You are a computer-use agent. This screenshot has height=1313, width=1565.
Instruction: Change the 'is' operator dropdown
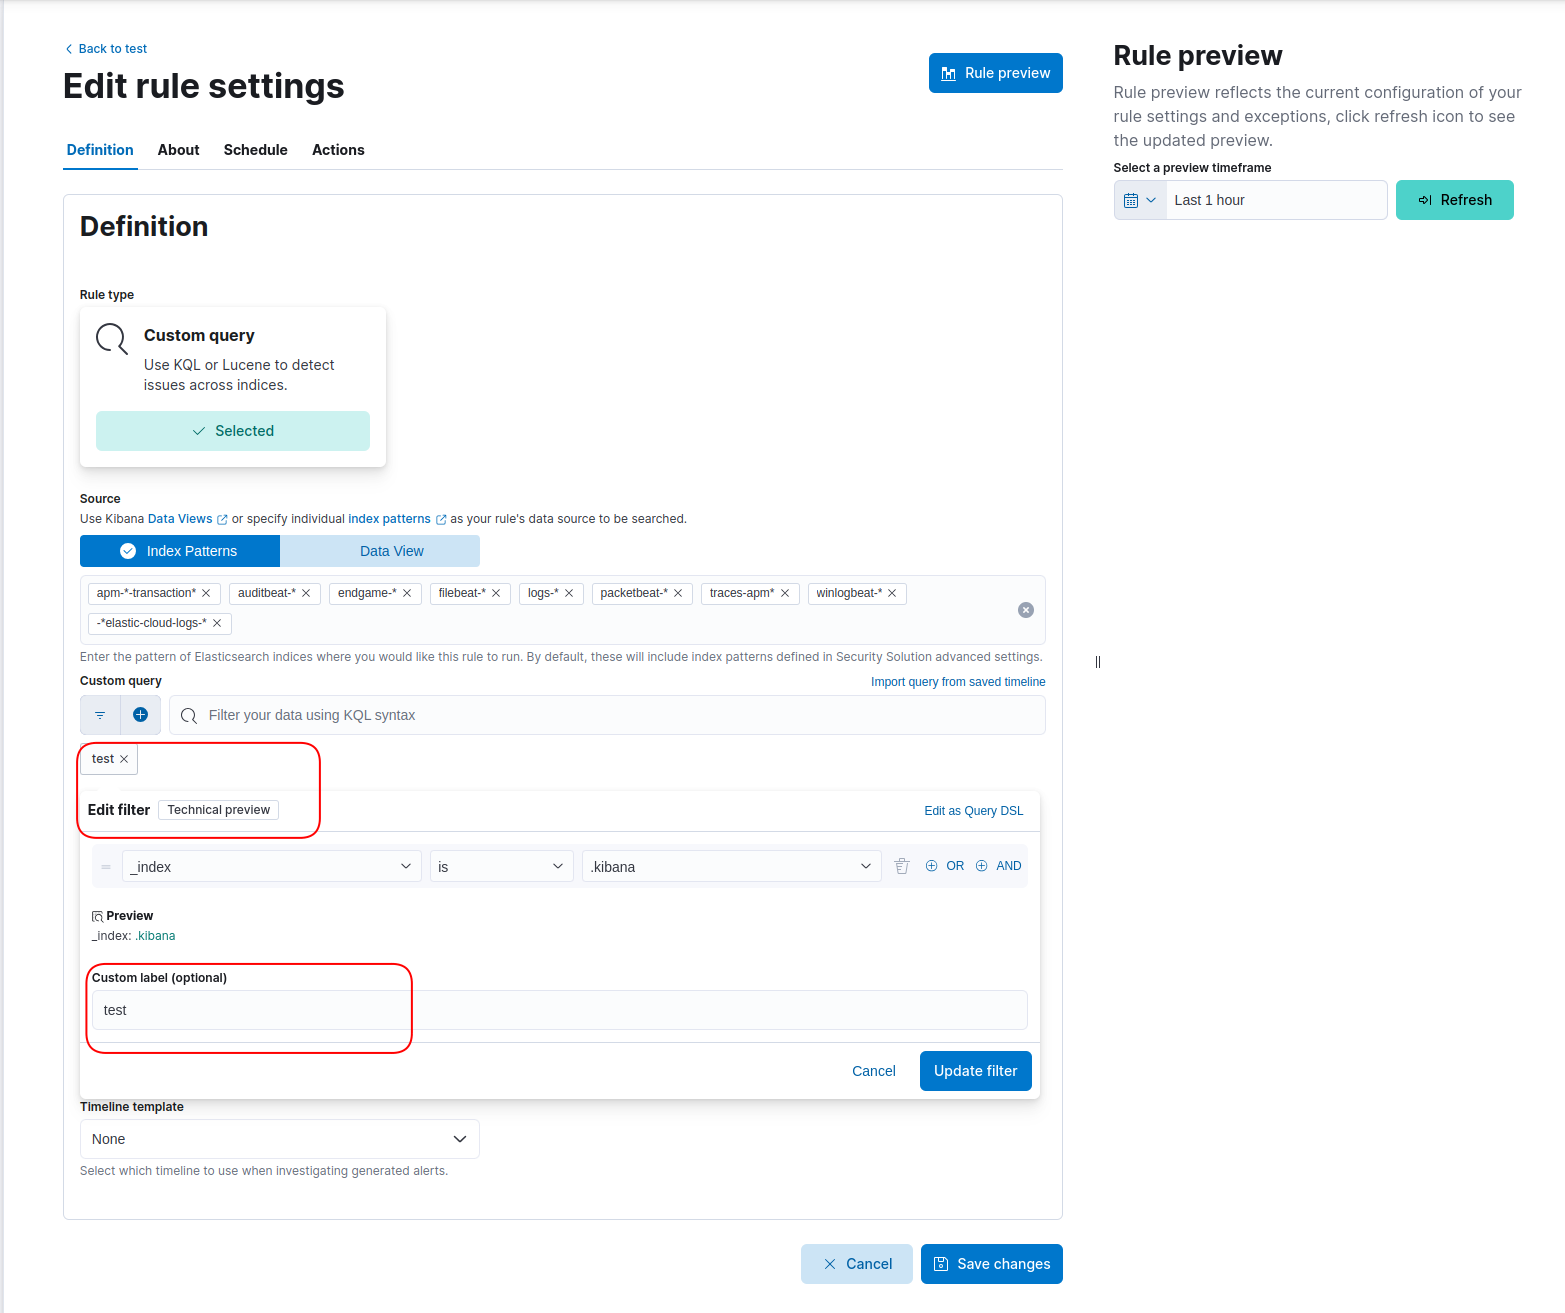[500, 866]
